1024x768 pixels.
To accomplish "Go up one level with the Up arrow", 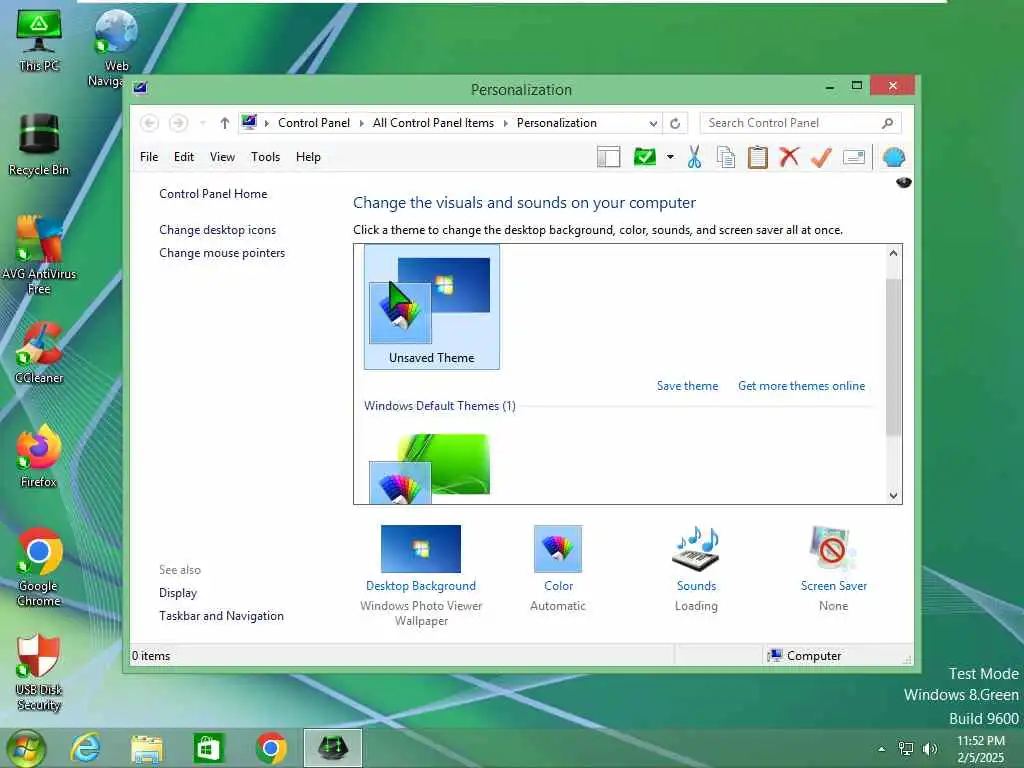I will [225, 123].
